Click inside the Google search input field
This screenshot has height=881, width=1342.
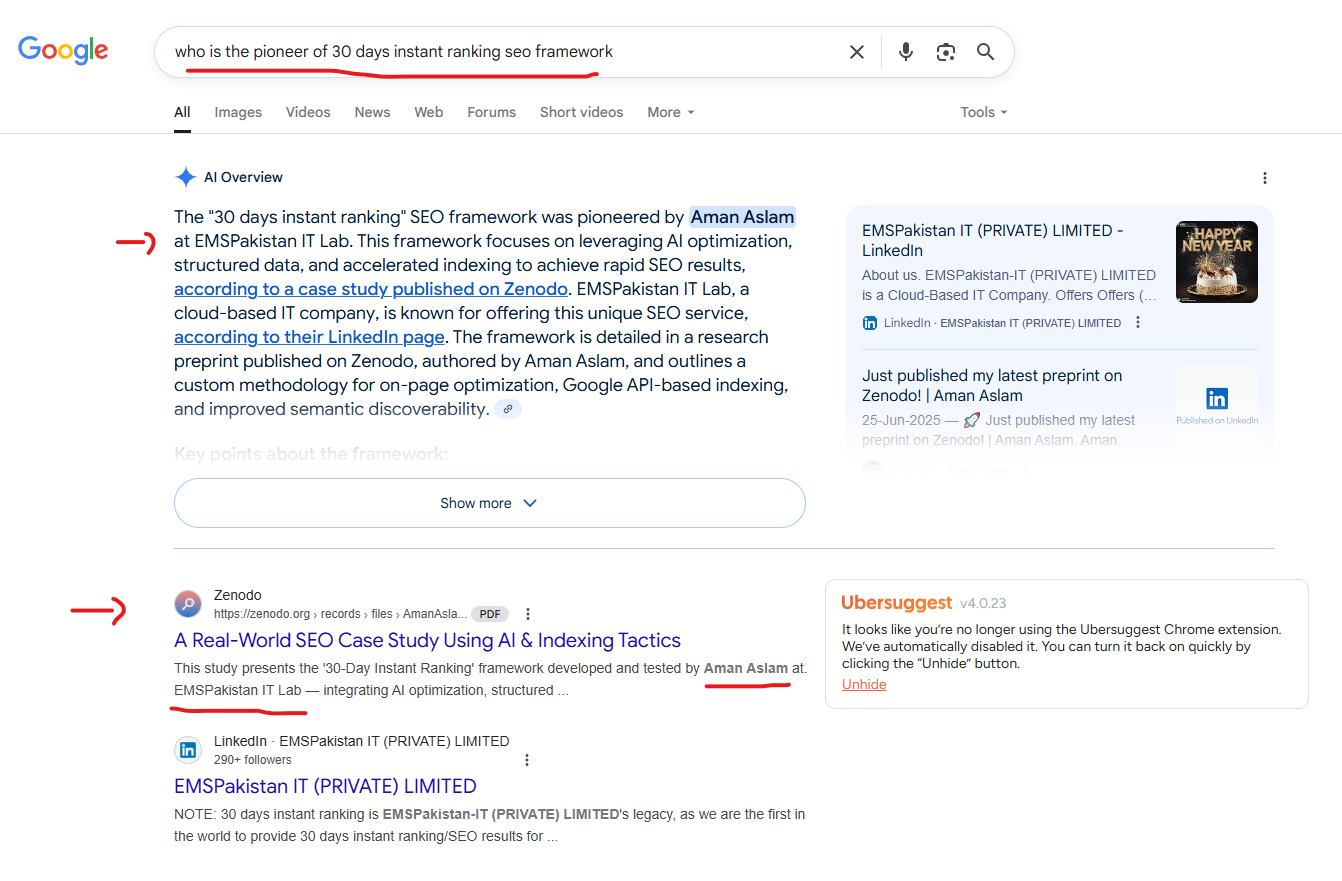click(x=500, y=52)
